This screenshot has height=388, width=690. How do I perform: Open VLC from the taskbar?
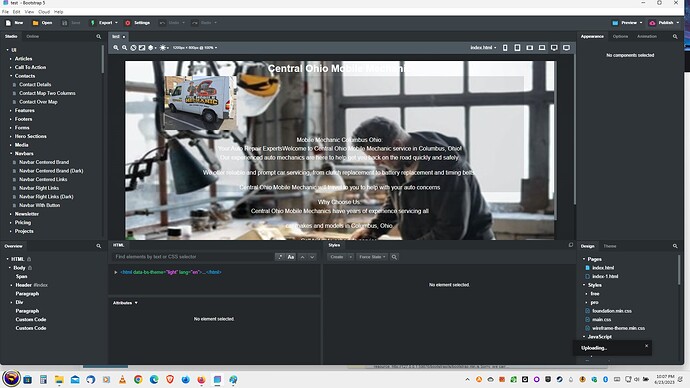coord(122,379)
